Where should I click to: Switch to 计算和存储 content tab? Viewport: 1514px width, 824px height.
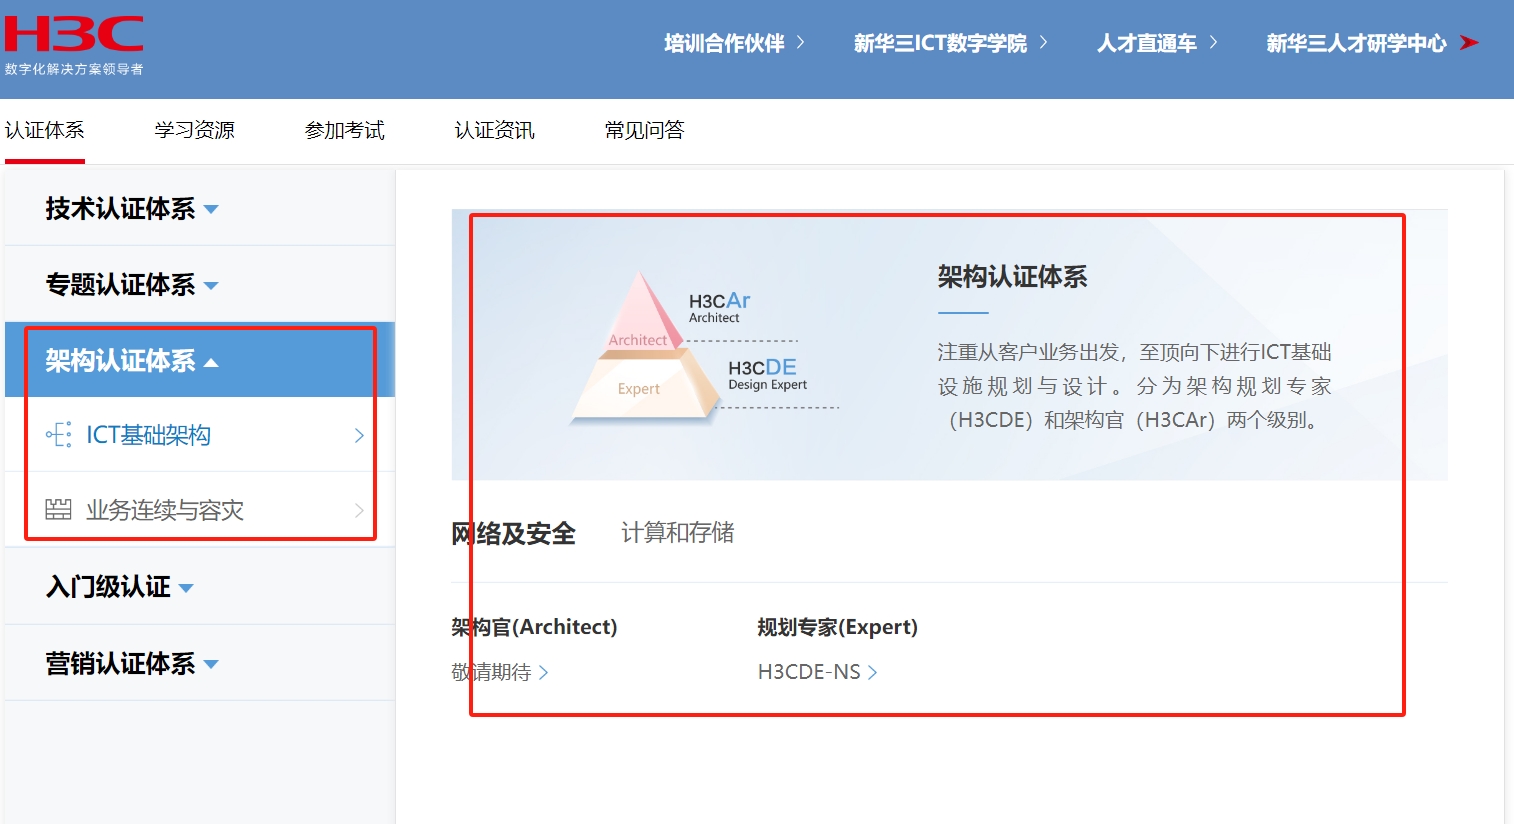[677, 532]
